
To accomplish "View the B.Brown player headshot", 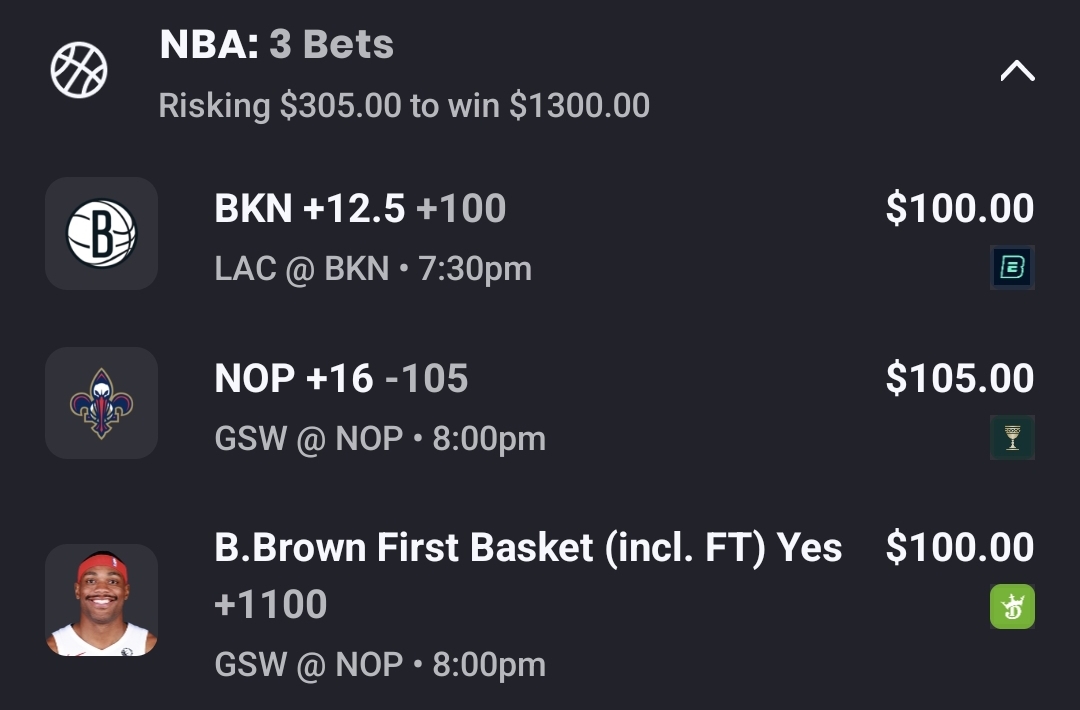I will pyautogui.click(x=101, y=600).
